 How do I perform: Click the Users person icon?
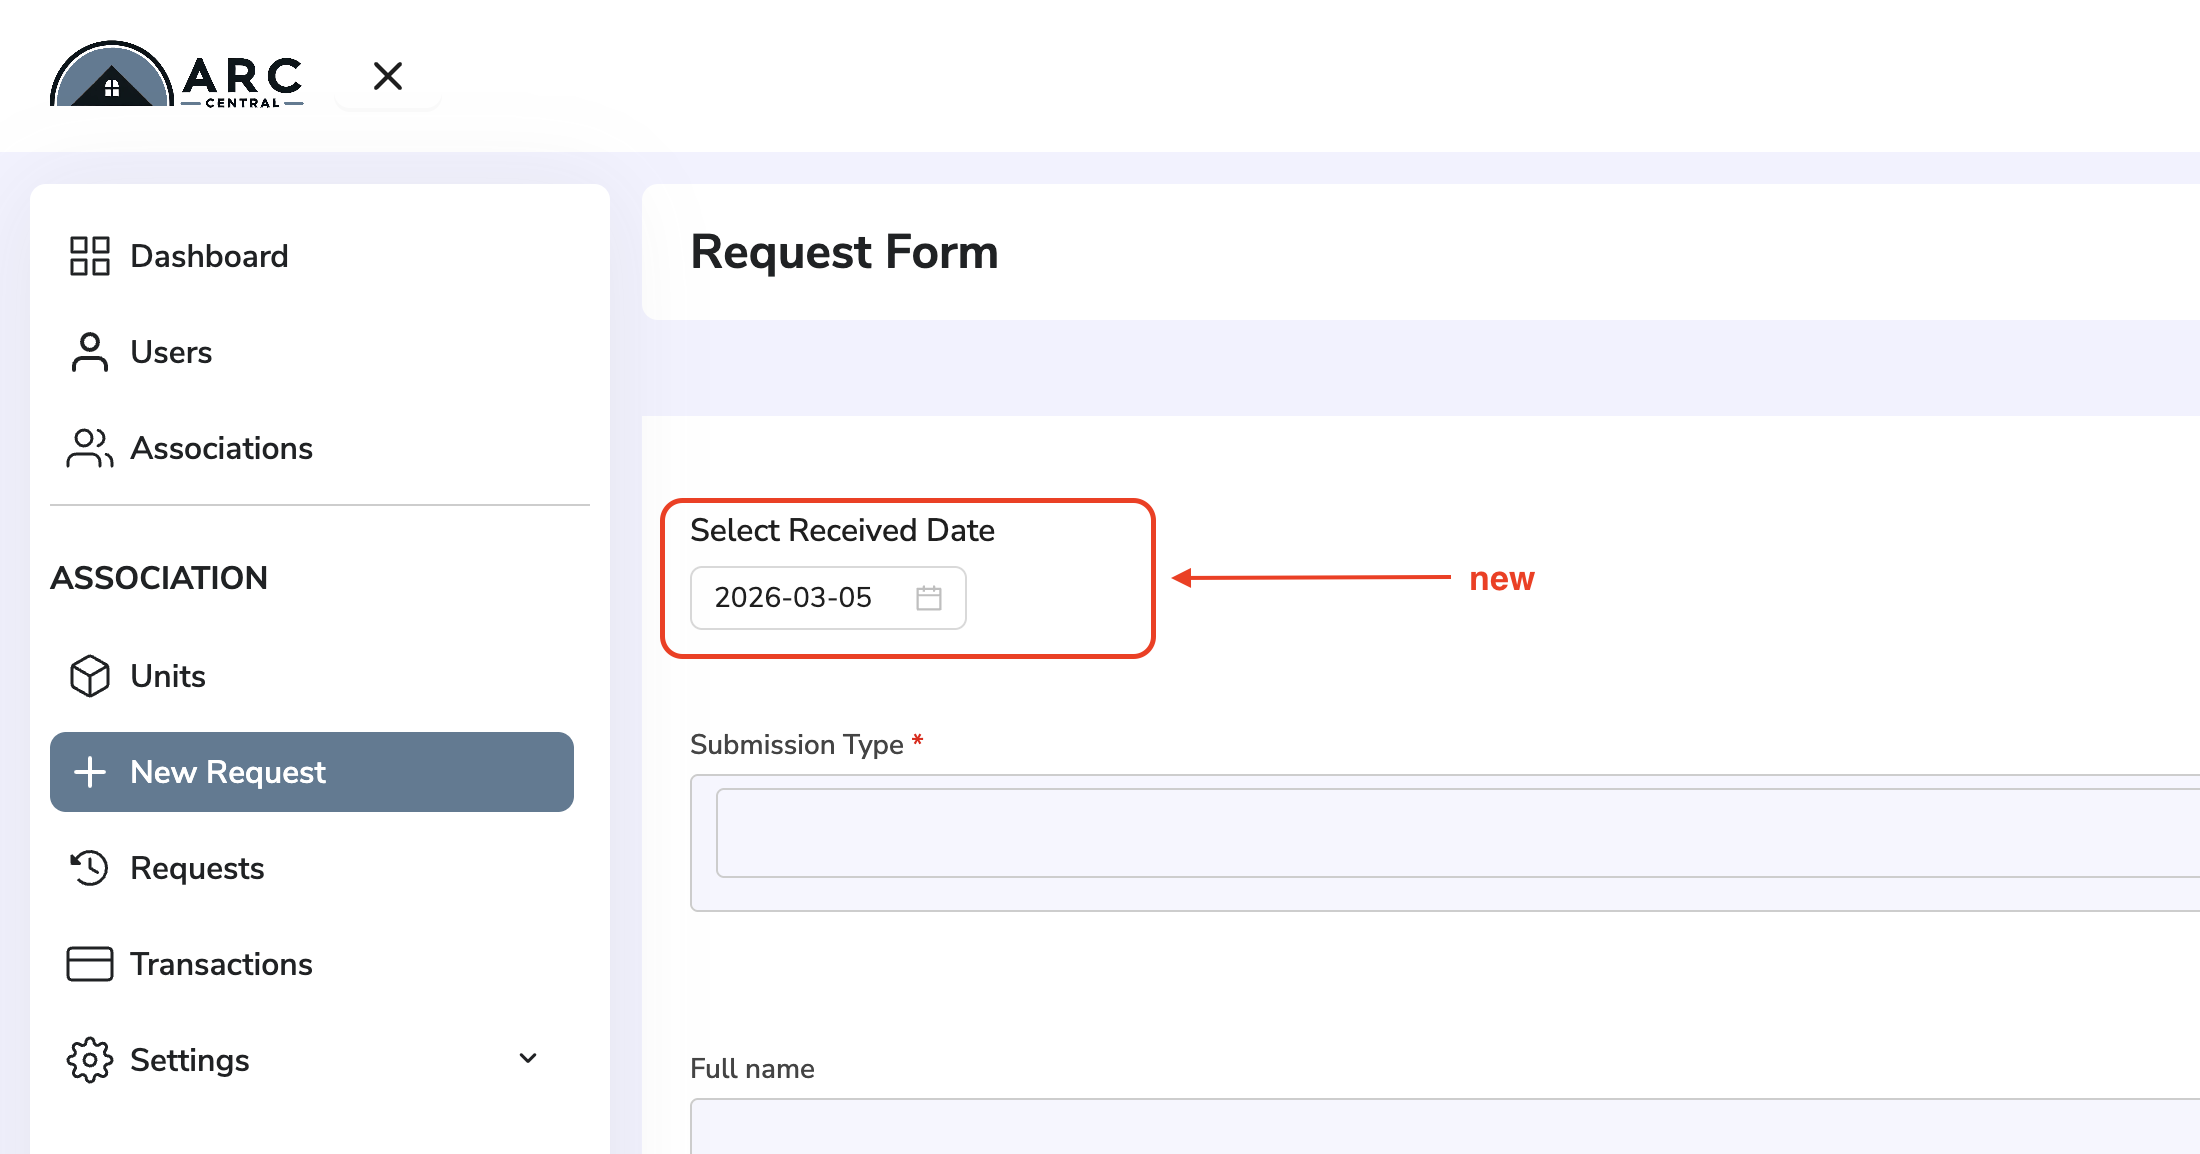click(x=89, y=352)
